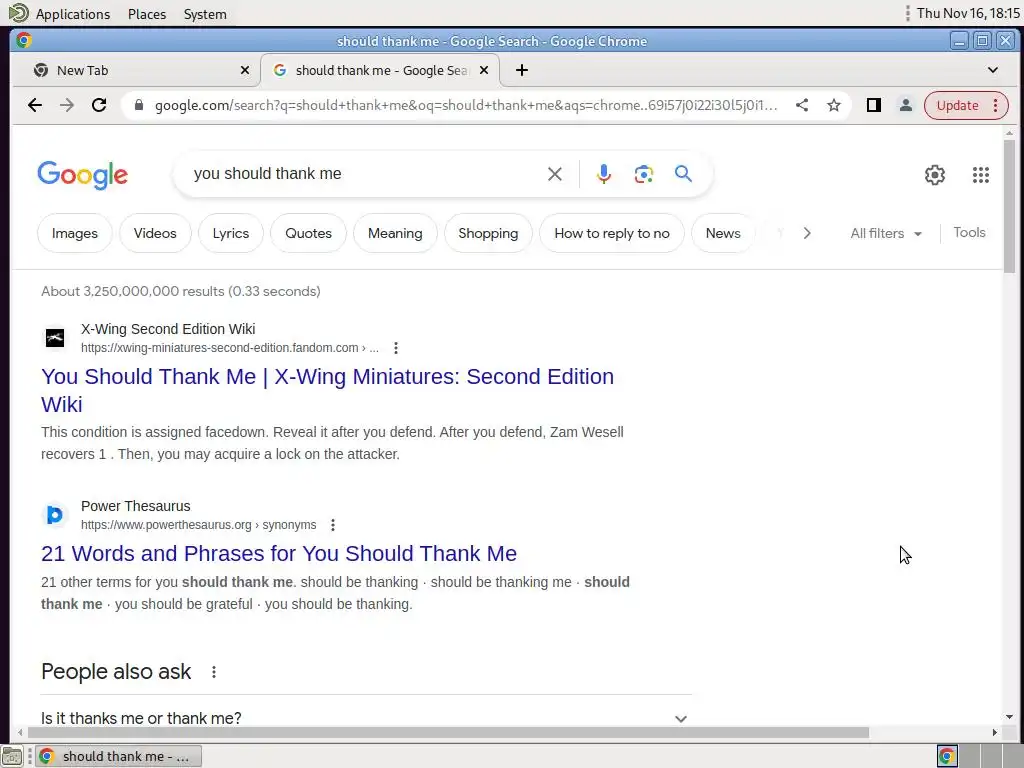Open Chrome side panel
The image size is (1024, 768).
[874, 105]
